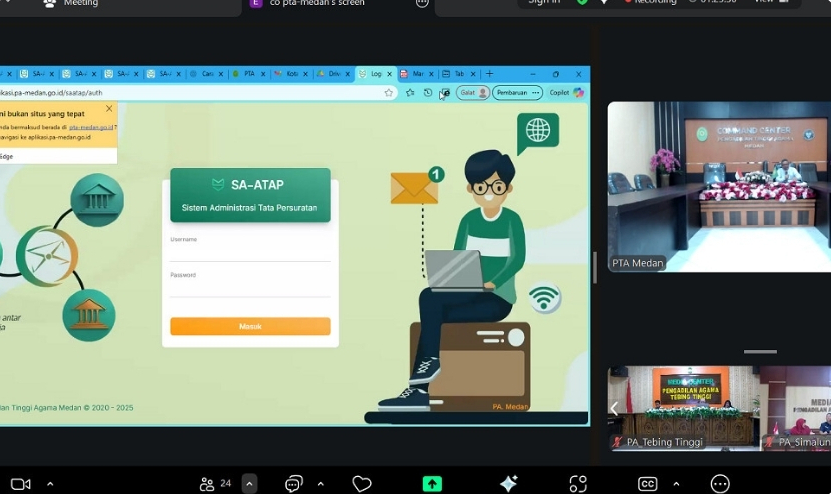Click the heart reactions icon

362,483
